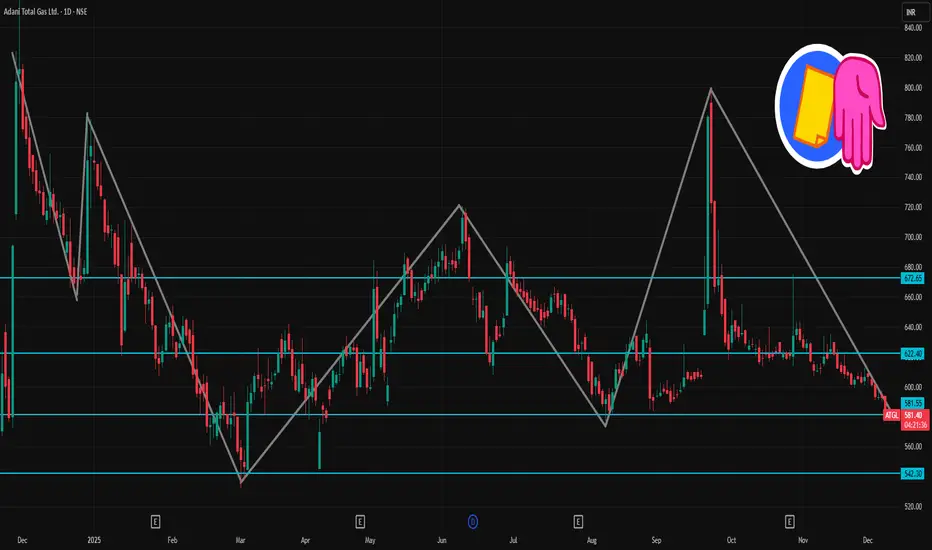932x550 pixels.
Task: Click the blue dividend marker near June
Action: [x=473, y=522]
